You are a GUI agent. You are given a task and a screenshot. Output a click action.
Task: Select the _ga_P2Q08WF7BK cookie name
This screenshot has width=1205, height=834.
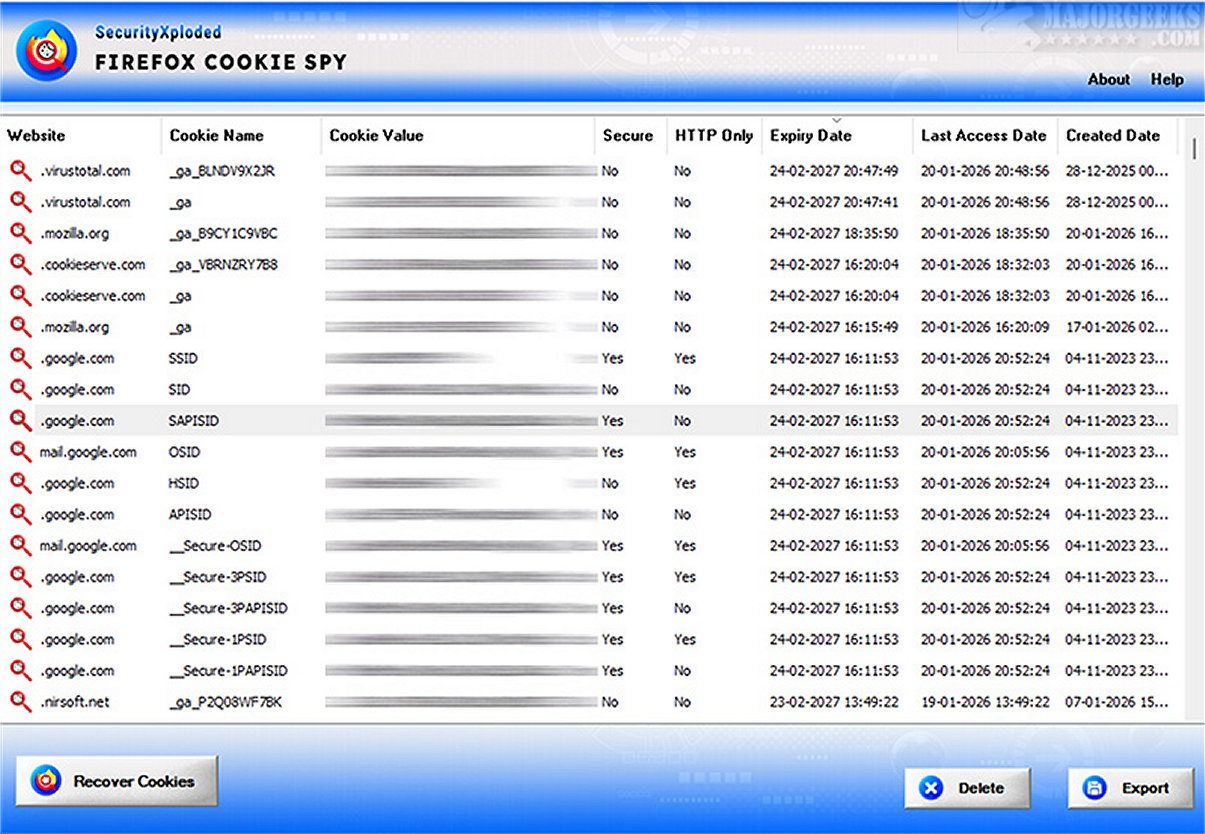coord(225,702)
